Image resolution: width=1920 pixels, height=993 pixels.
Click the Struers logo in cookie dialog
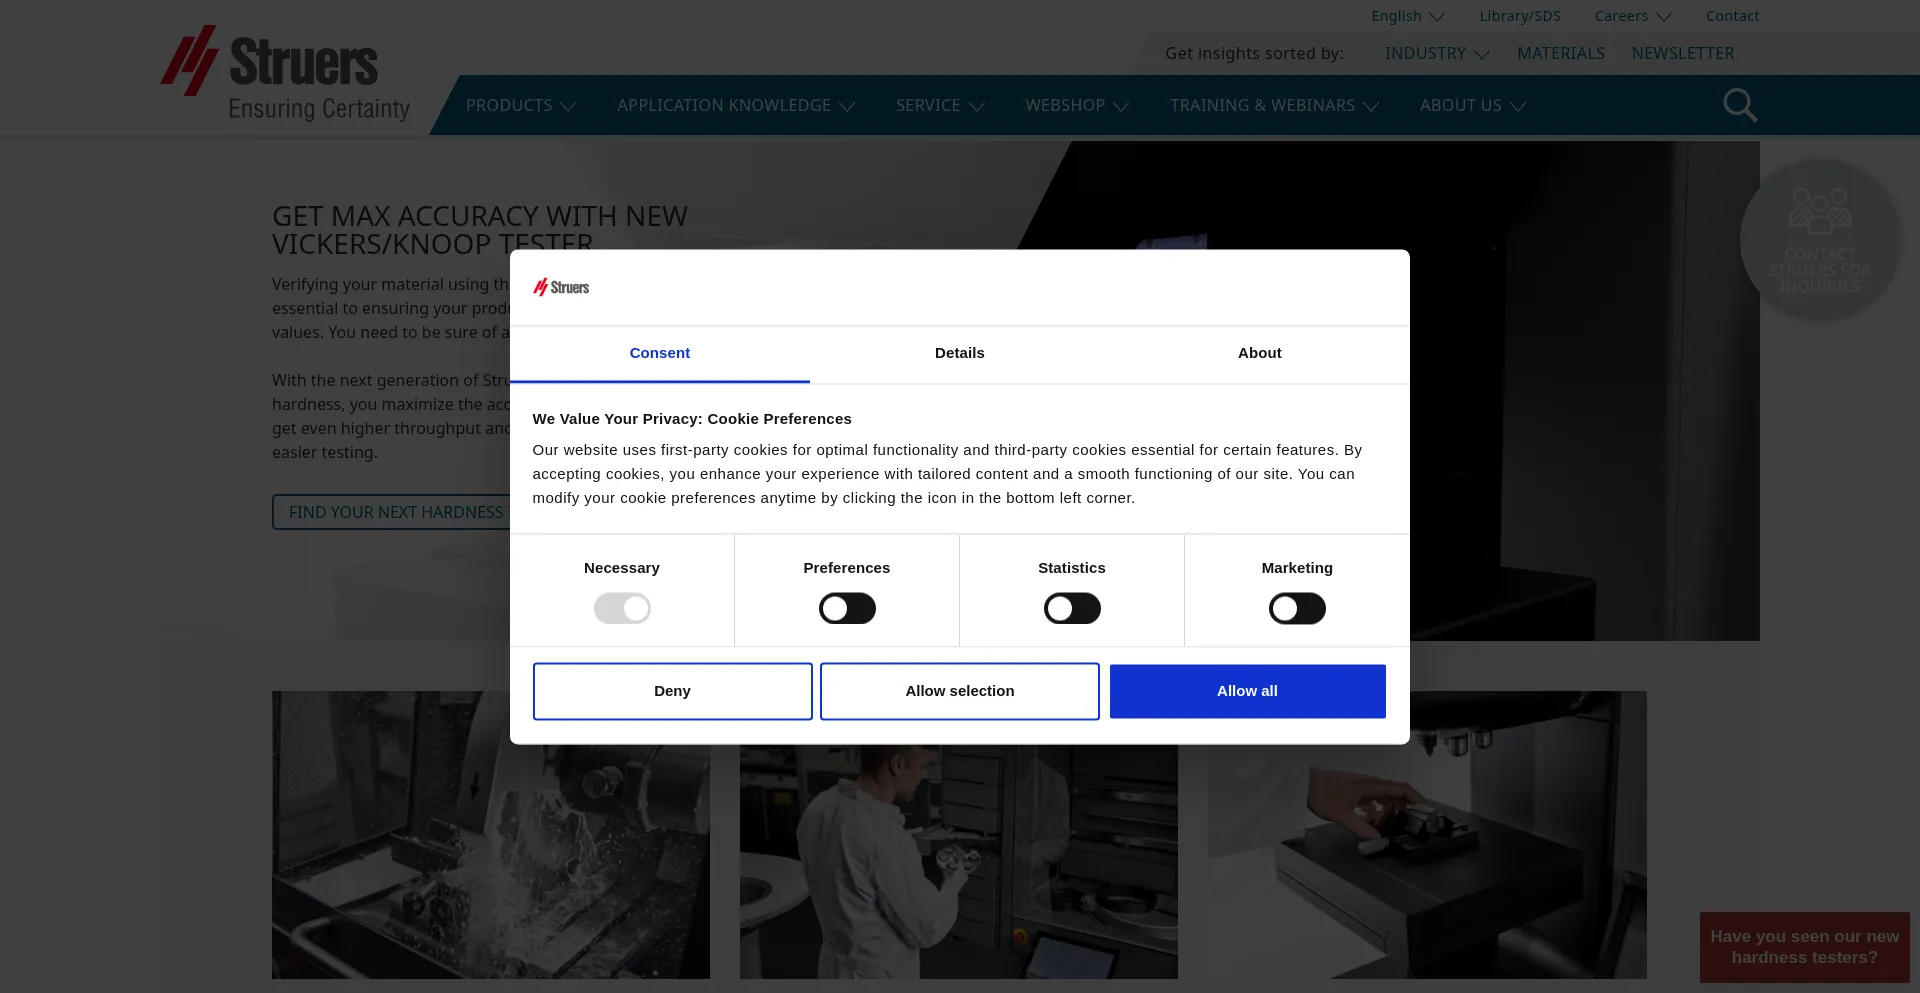pos(561,288)
